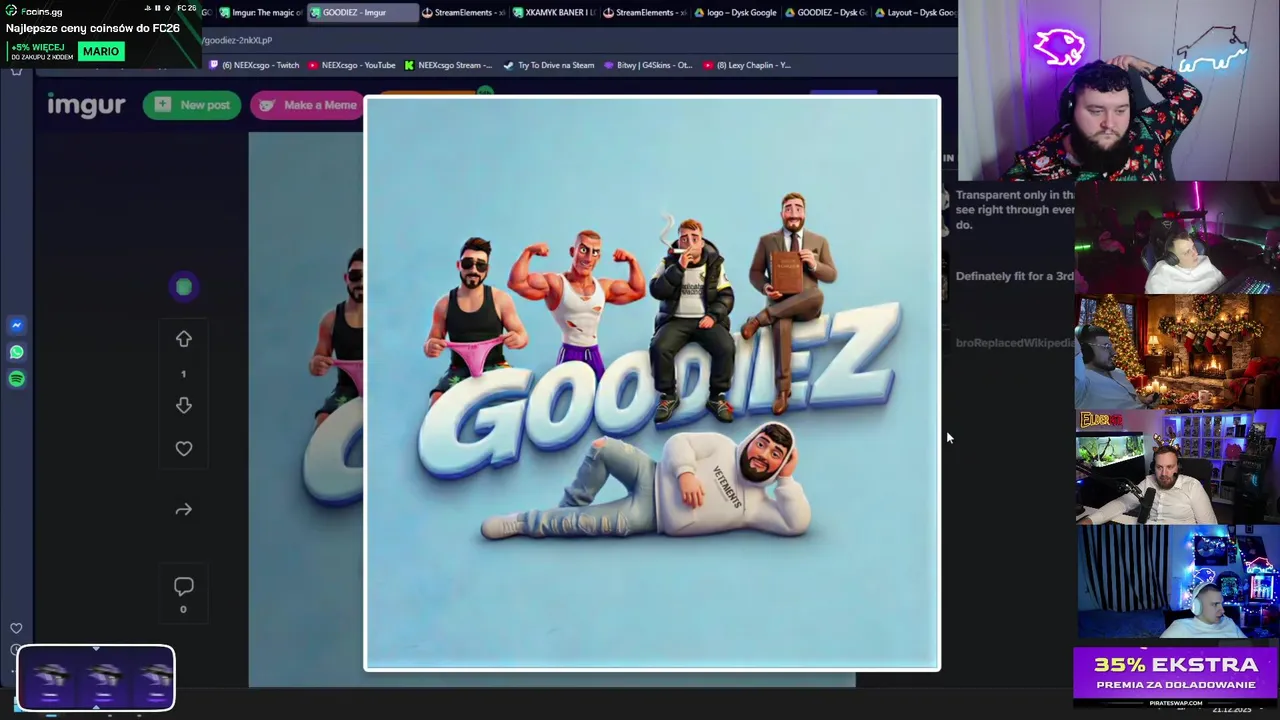Viewport: 1280px width, 720px height.
Task: Open WhatsApp in the browser sidebar
Action: [x=16, y=352]
